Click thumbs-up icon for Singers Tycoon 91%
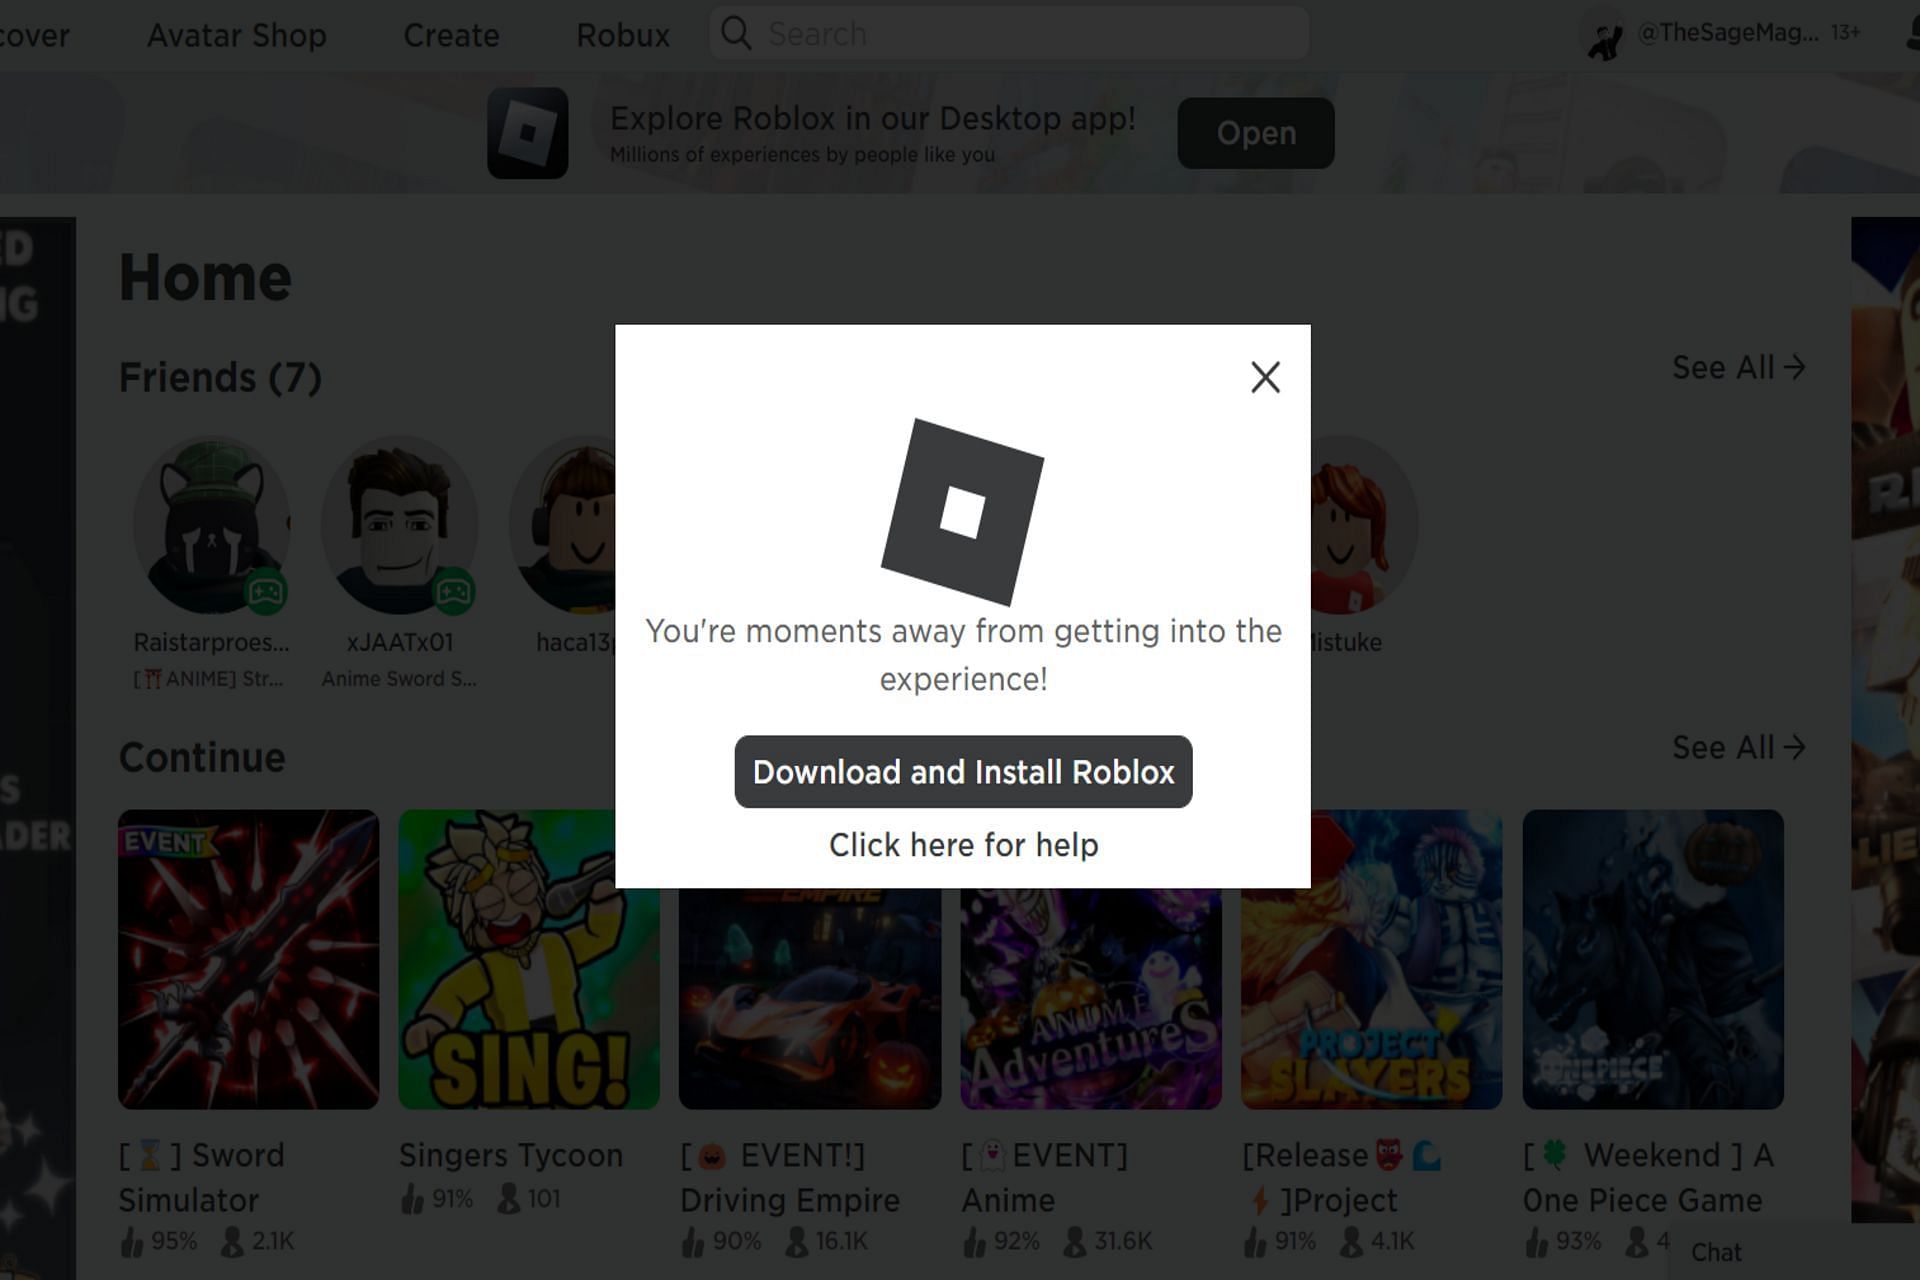The width and height of the screenshot is (1920, 1280). point(412,1198)
